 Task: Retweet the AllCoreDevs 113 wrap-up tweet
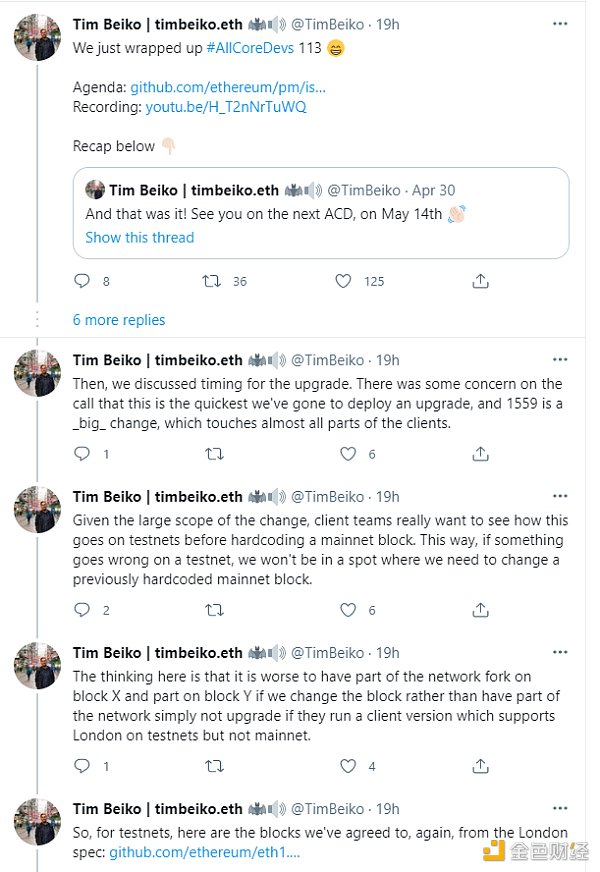(212, 281)
